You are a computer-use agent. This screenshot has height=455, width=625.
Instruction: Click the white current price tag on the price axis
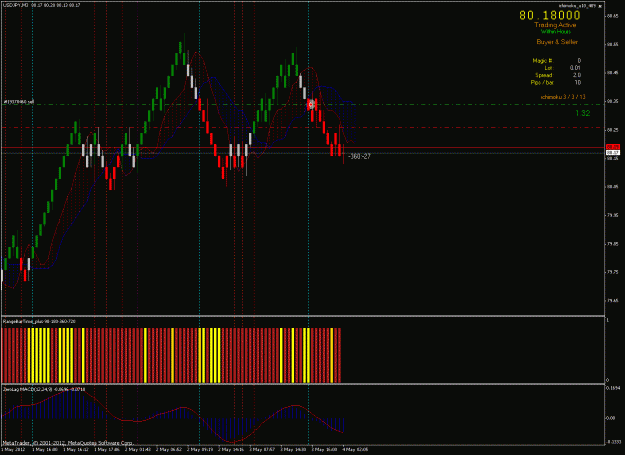[x=613, y=153]
